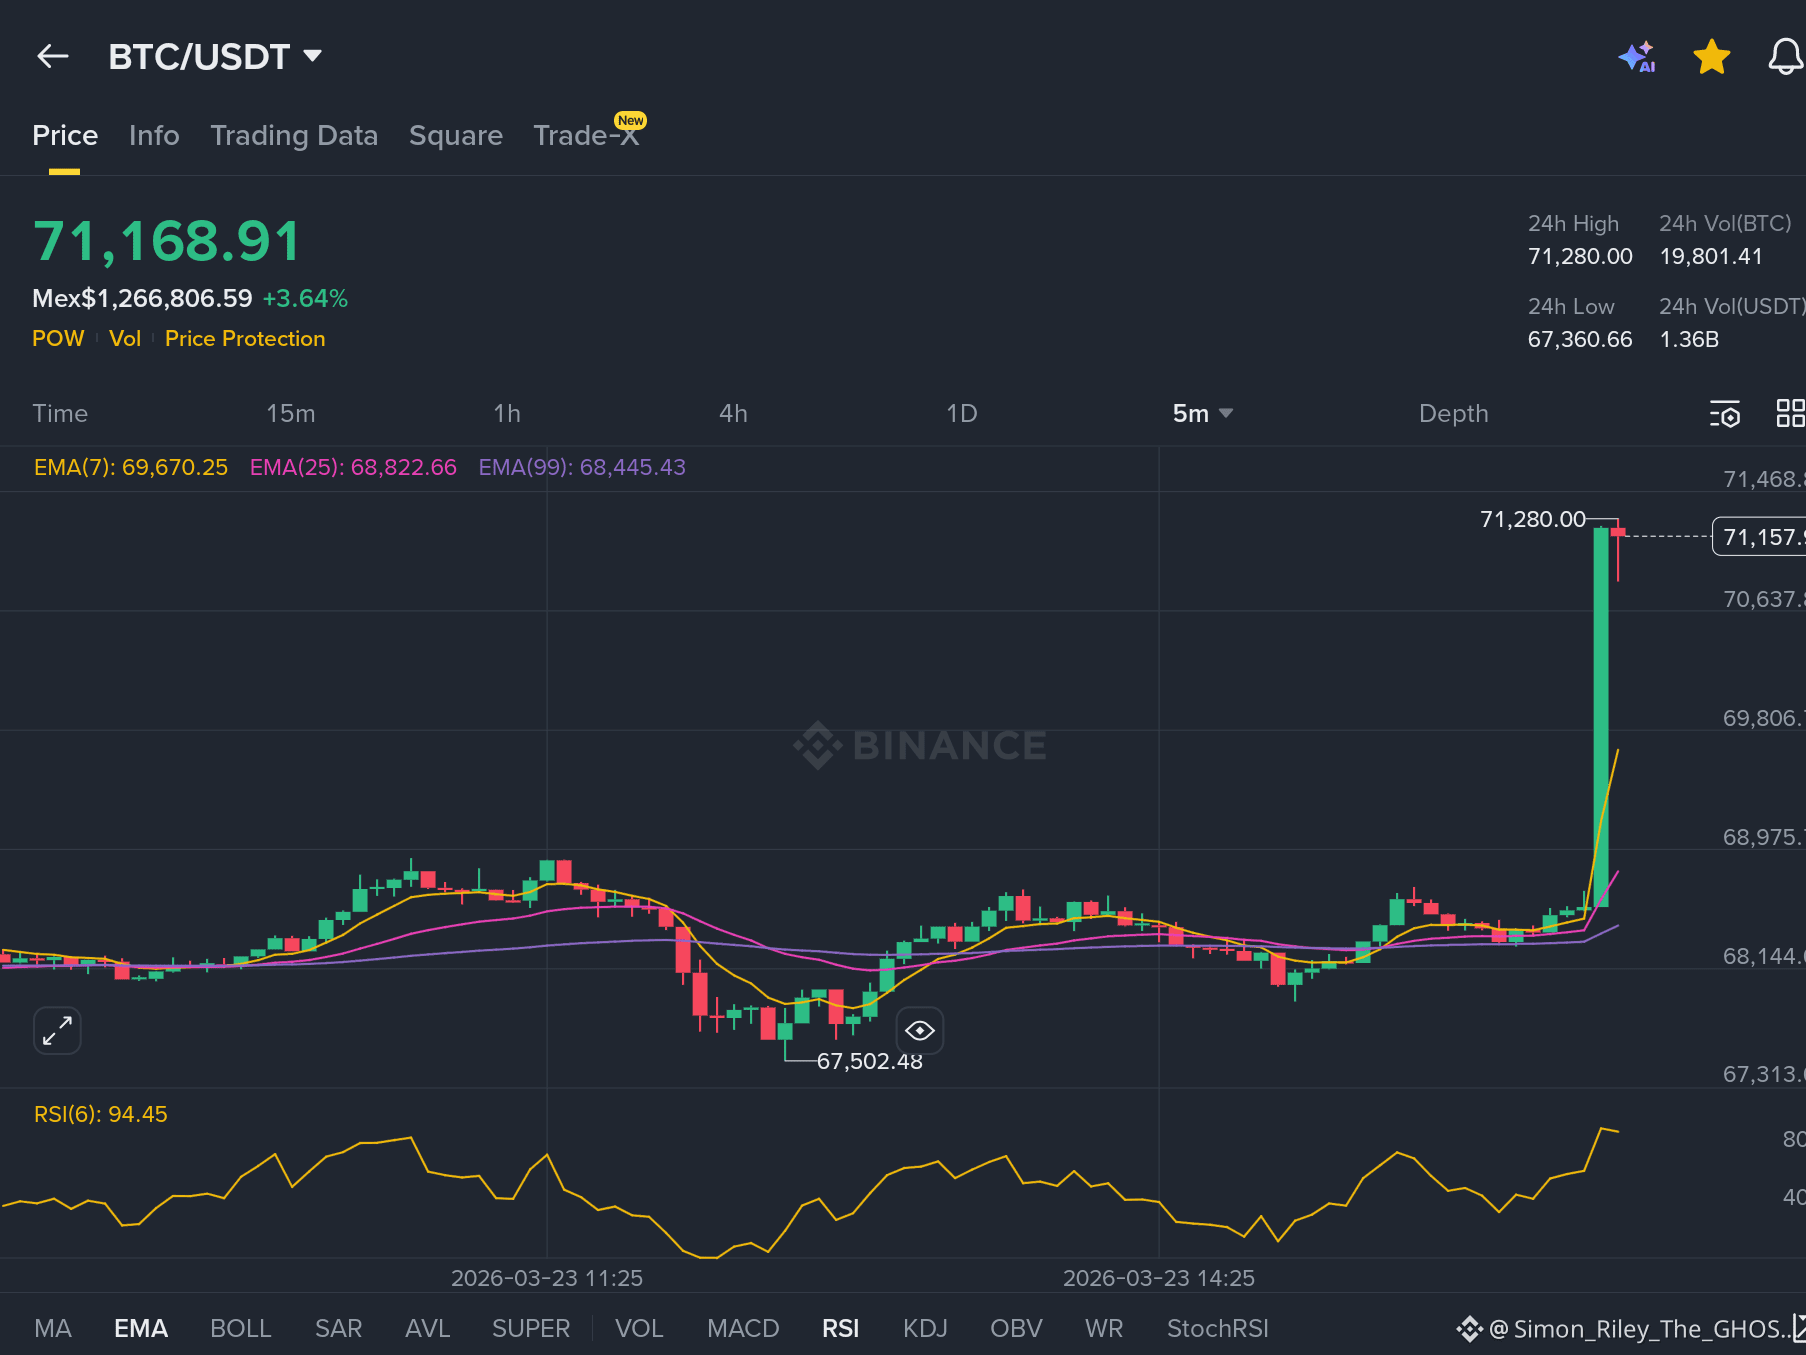Toggle the AVL indicator

click(427, 1328)
